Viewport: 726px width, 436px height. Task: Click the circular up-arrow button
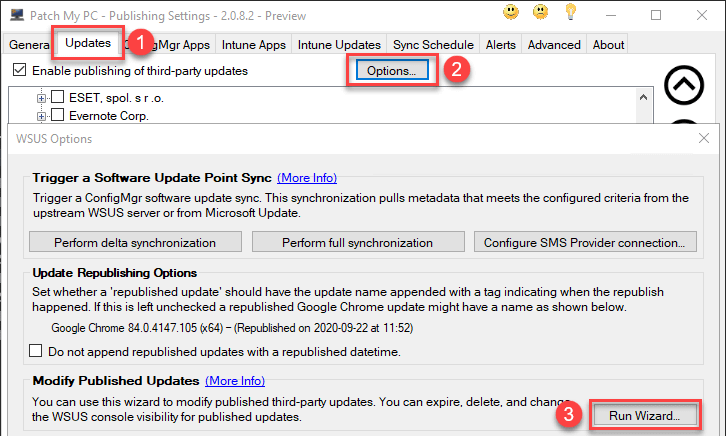[684, 85]
